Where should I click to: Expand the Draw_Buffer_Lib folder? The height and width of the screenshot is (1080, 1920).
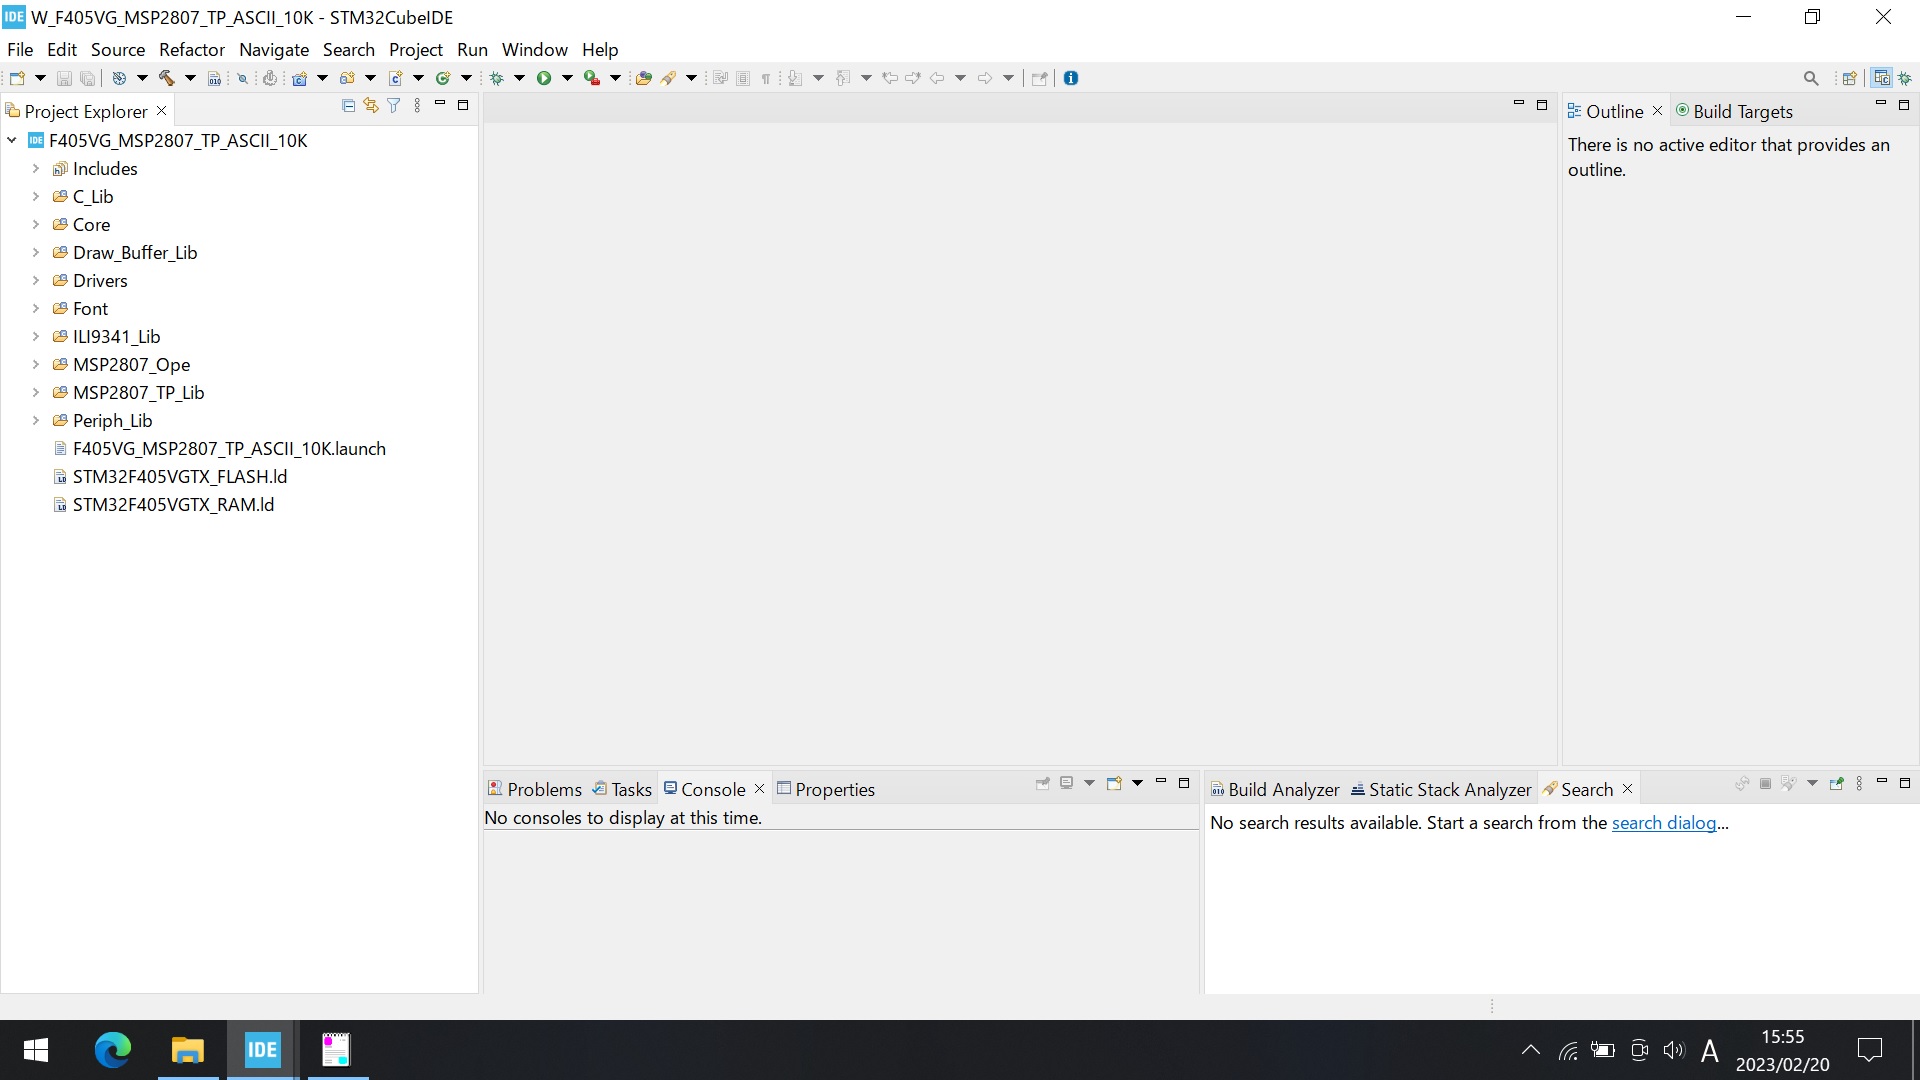click(x=36, y=253)
